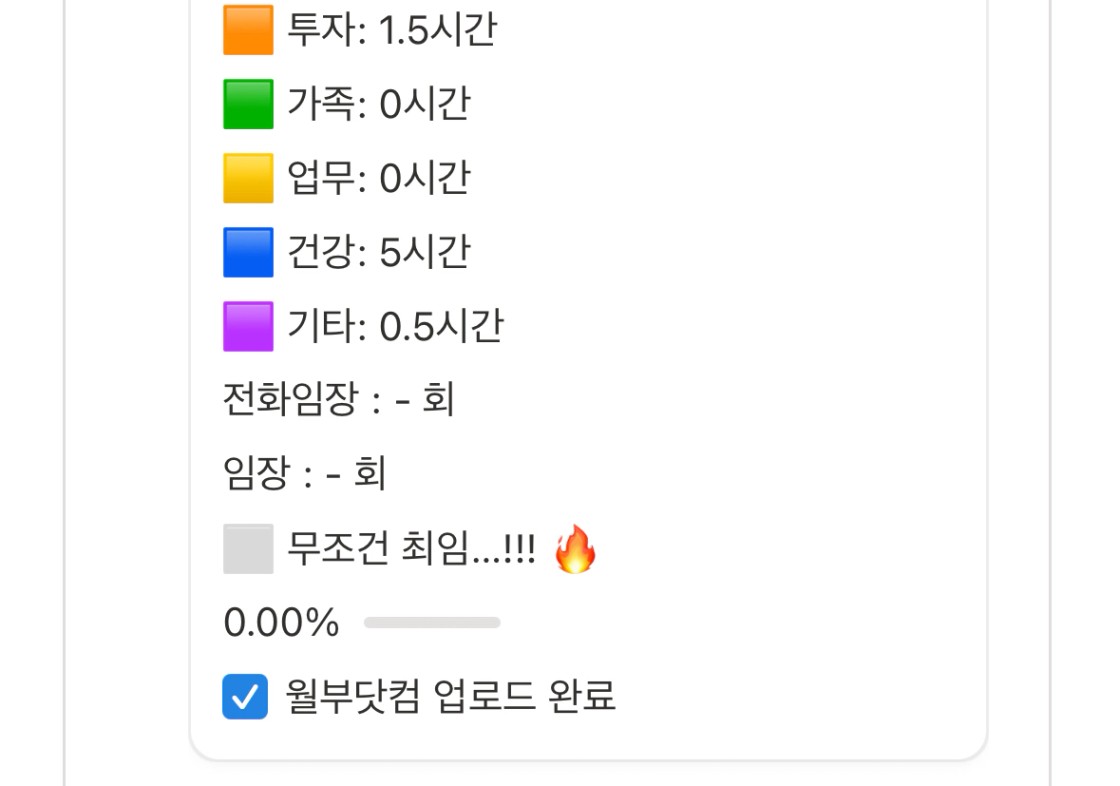Viewport: 1120px width, 786px height.
Task: Click the 전화임장 : - 회 line
Action: tap(339, 399)
